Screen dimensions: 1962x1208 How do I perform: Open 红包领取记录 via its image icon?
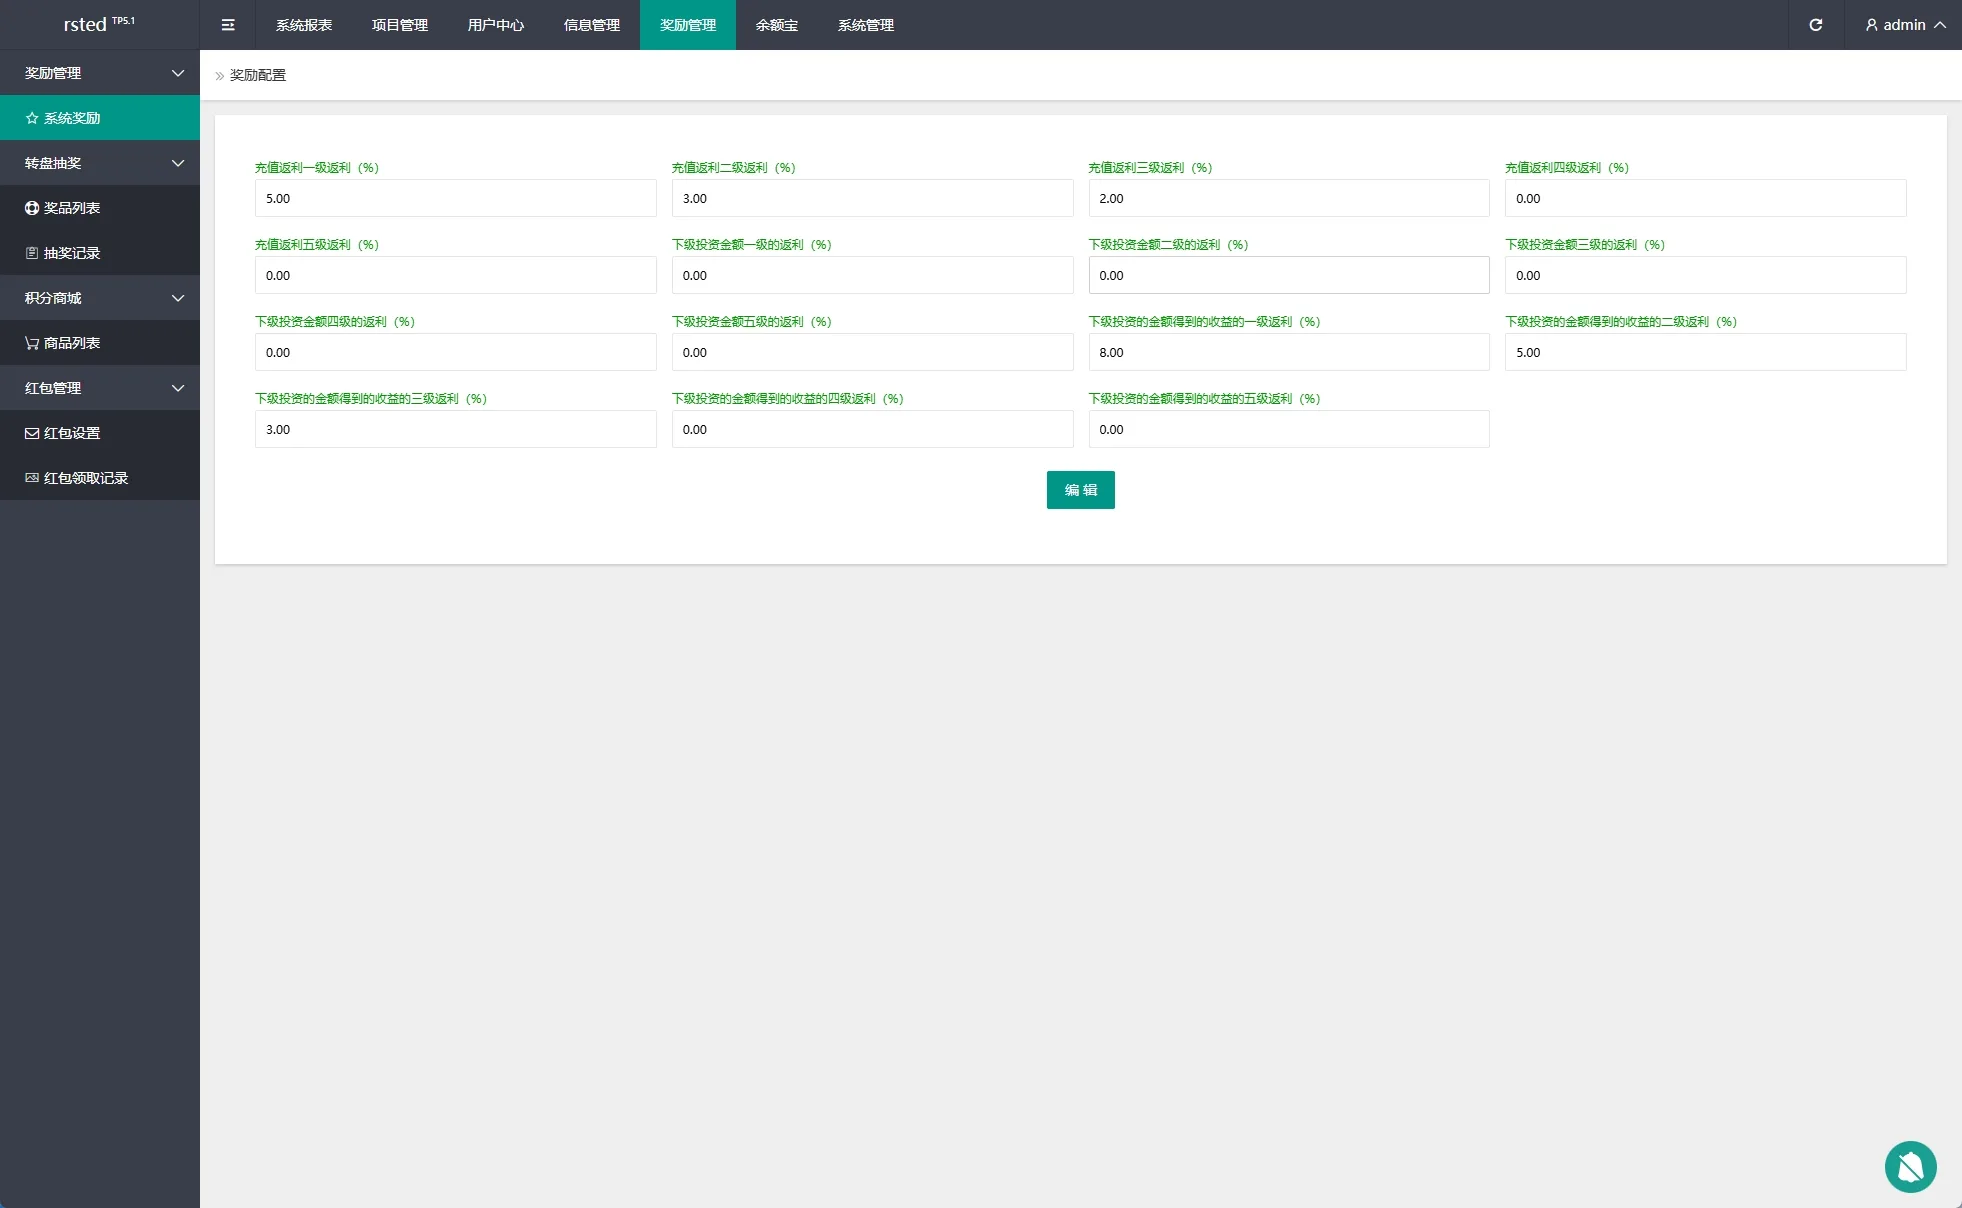[32, 478]
